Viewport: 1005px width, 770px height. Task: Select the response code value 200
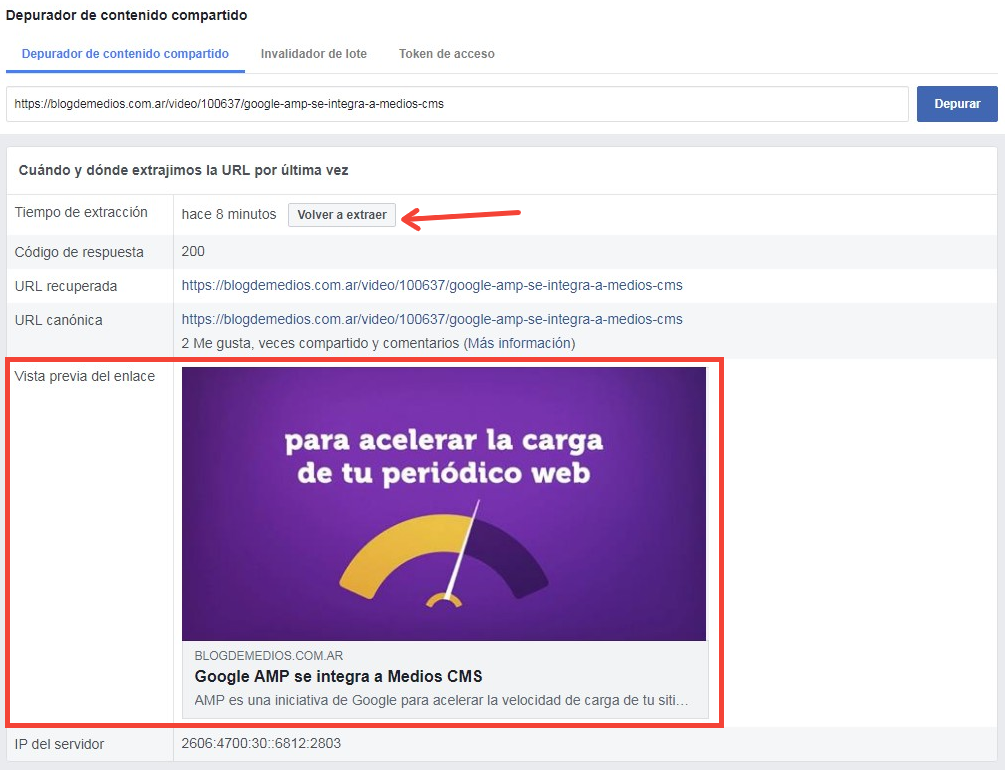pos(193,251)
